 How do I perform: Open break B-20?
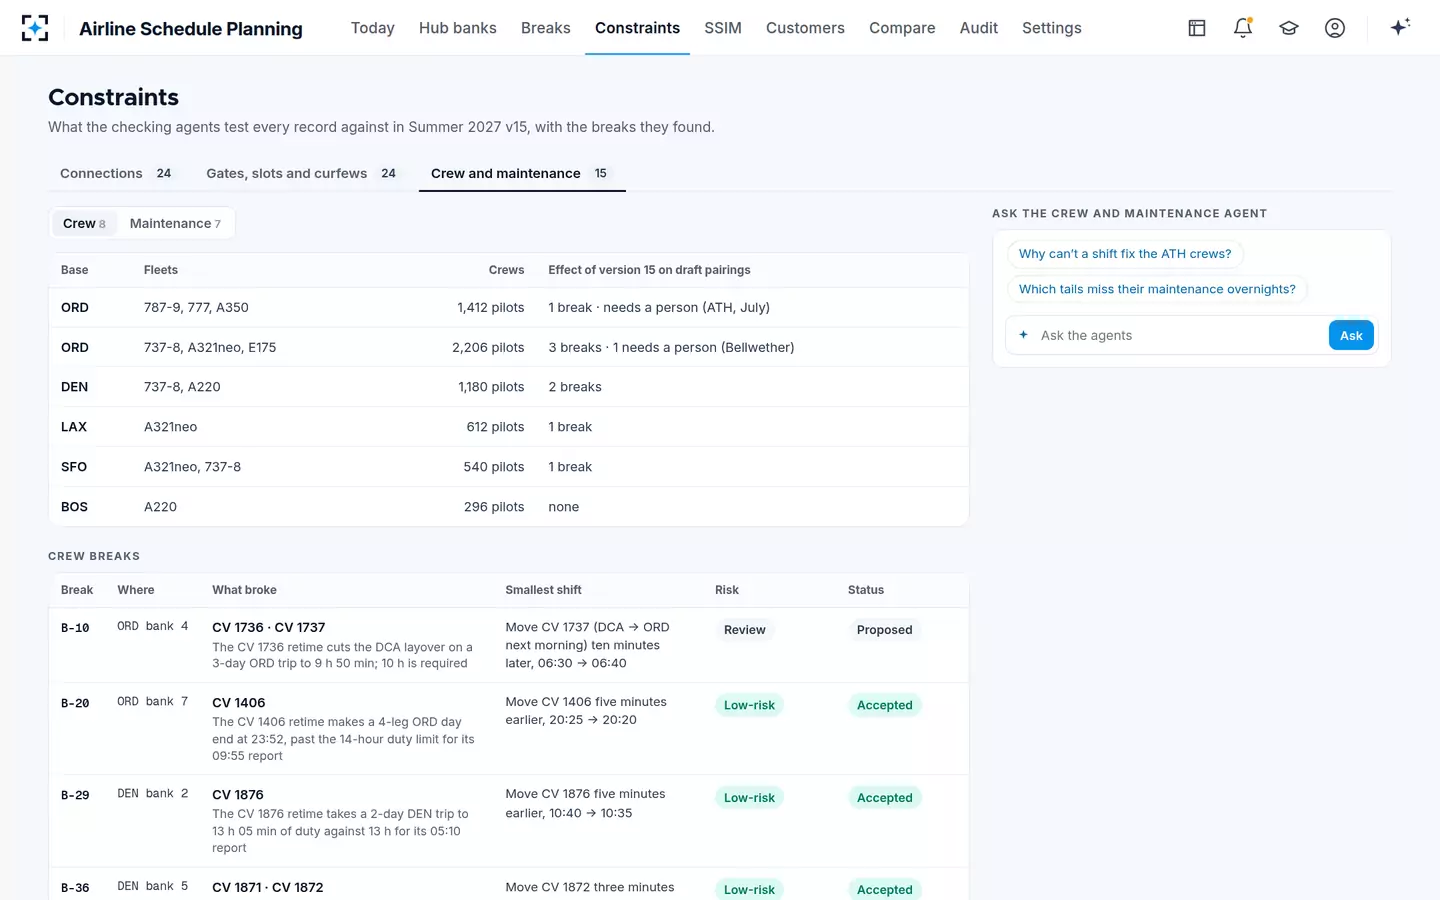[x=508, y=729]
